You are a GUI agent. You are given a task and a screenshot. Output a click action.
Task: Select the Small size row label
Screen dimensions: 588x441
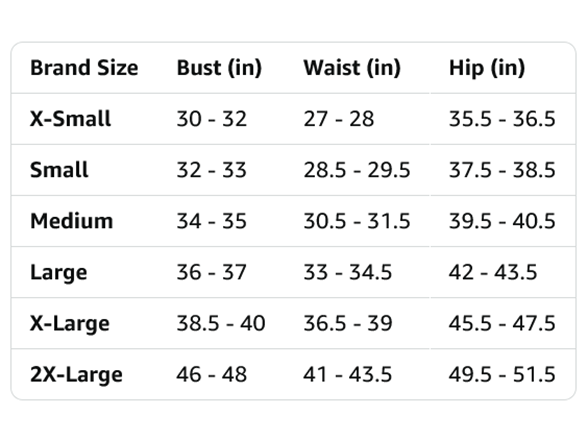coord(59,170)
